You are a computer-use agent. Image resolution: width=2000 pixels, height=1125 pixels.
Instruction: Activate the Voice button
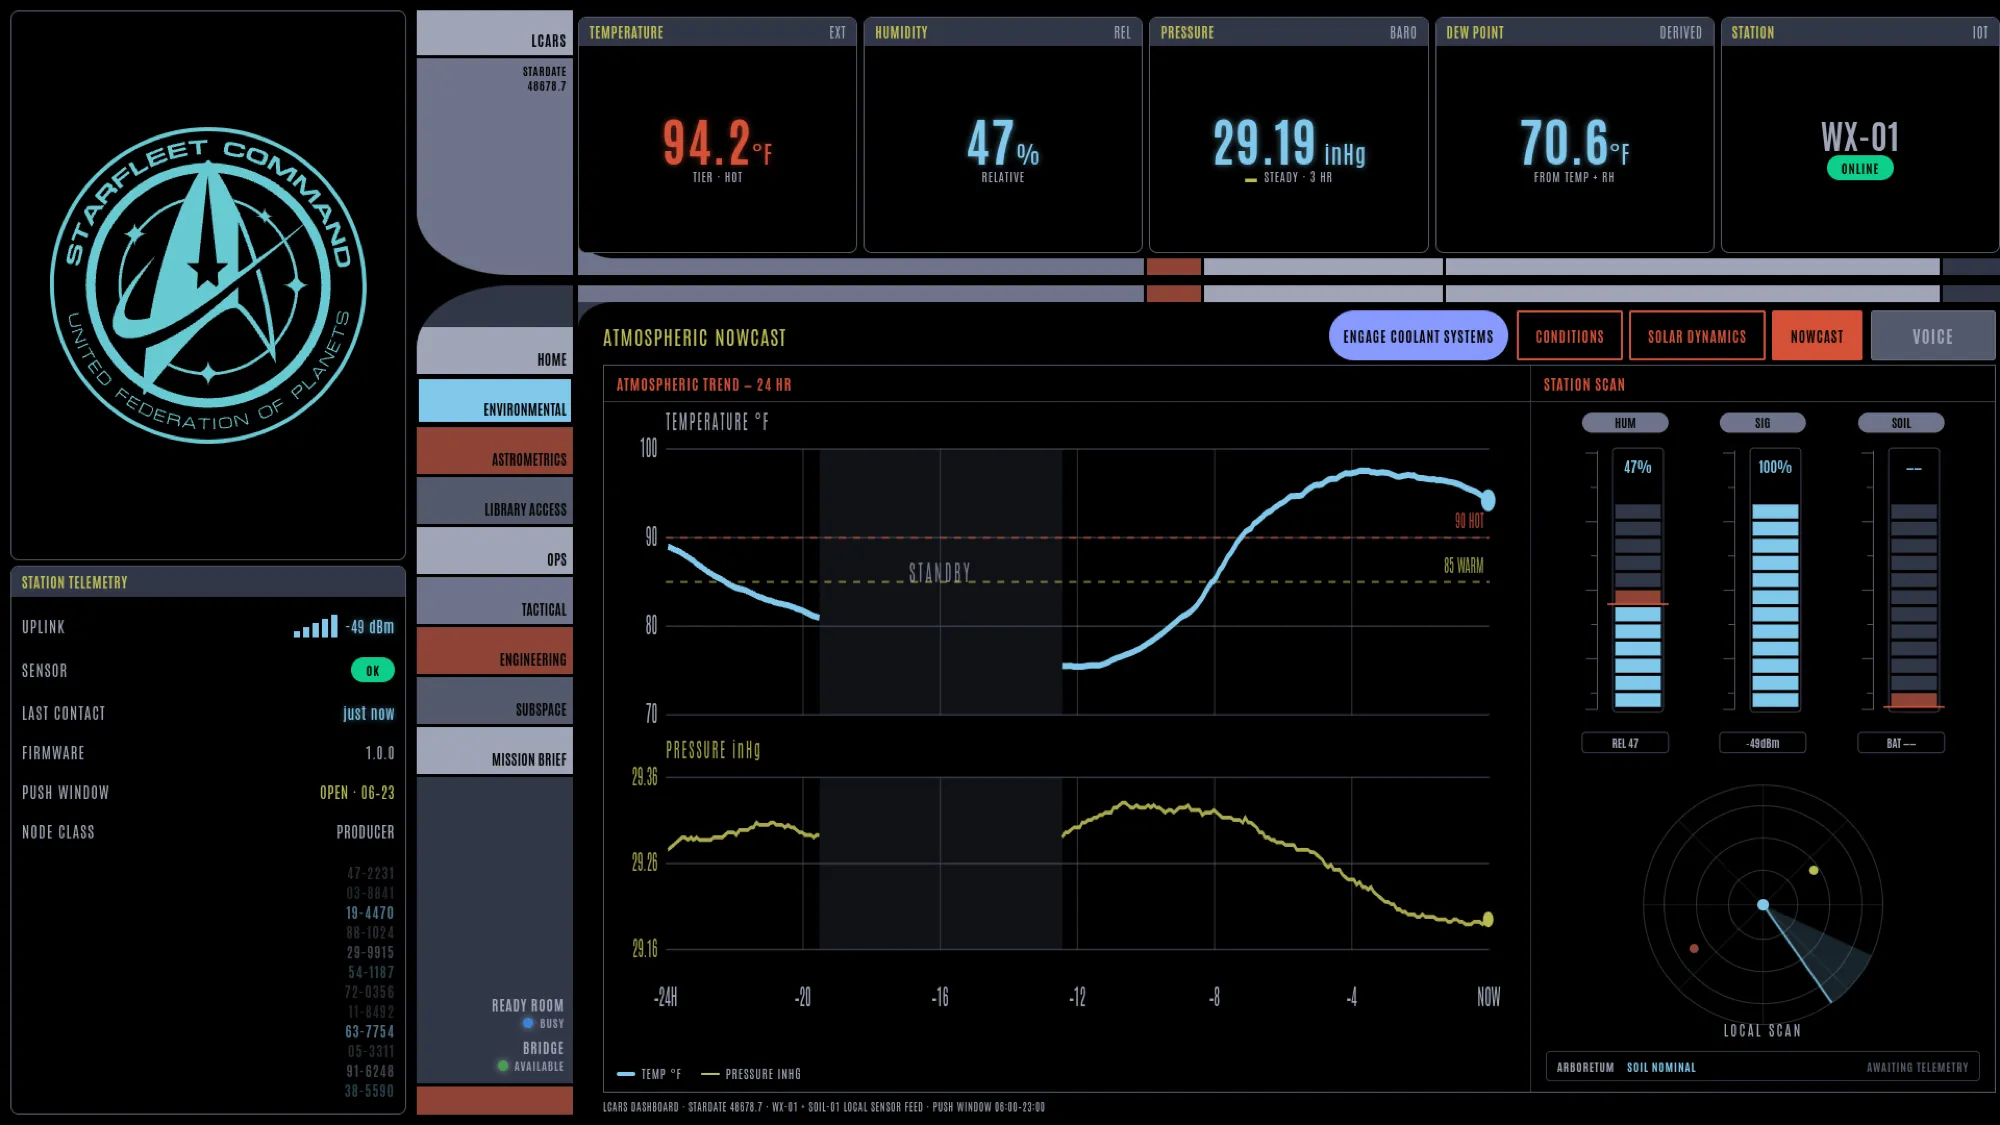(x=1932, y=336)
